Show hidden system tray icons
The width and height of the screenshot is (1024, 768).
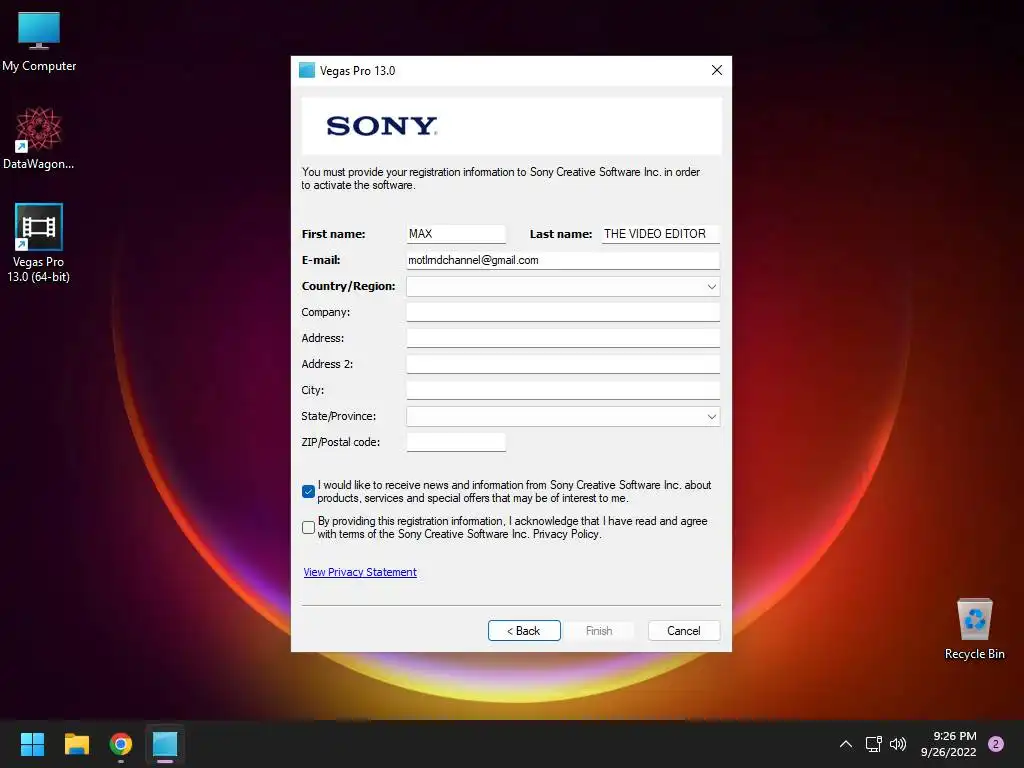tap(846, 744)
